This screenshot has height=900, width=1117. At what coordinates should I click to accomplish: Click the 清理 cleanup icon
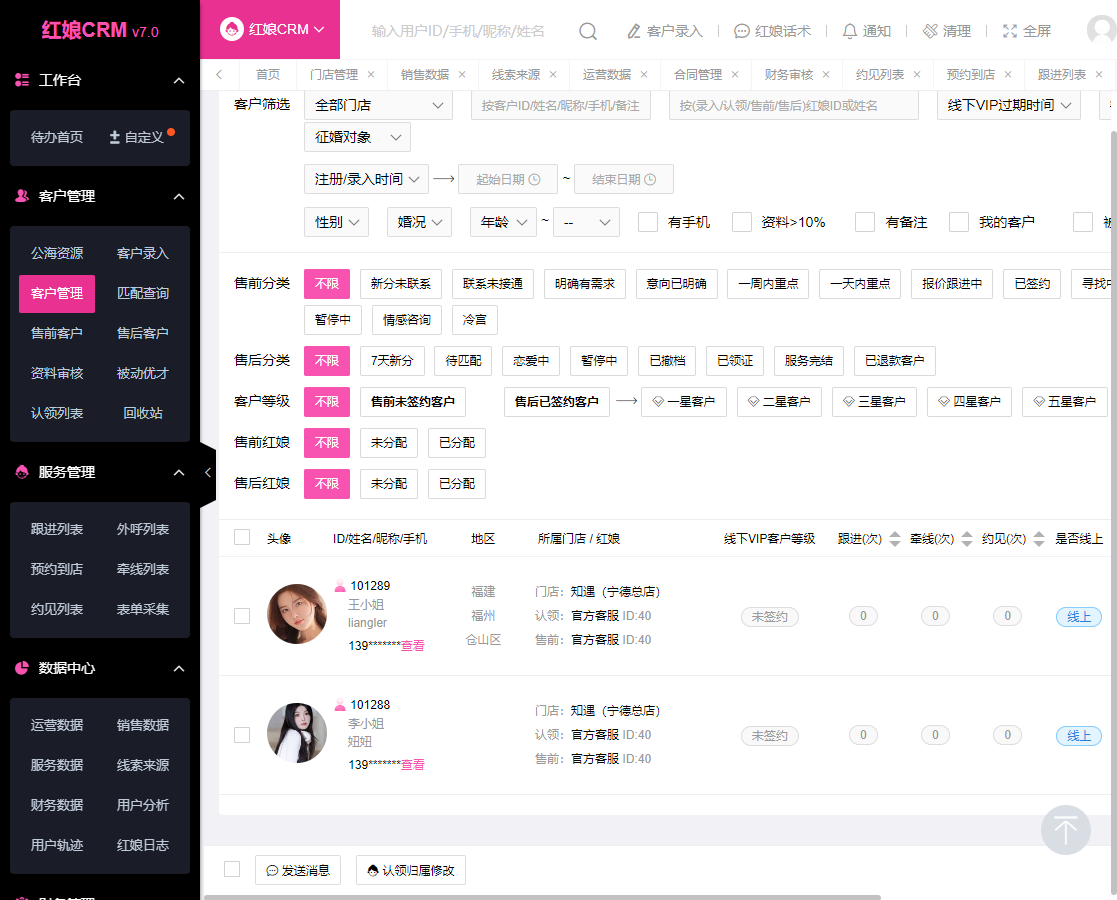click(x=930, y=31)
